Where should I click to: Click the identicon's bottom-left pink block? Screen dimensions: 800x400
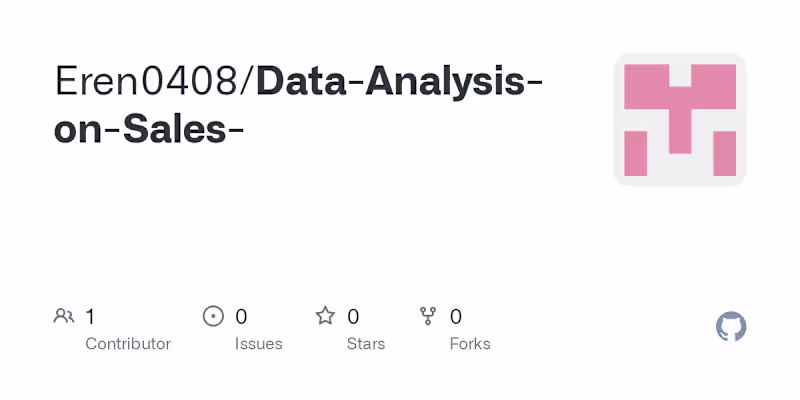pos(635,153)
